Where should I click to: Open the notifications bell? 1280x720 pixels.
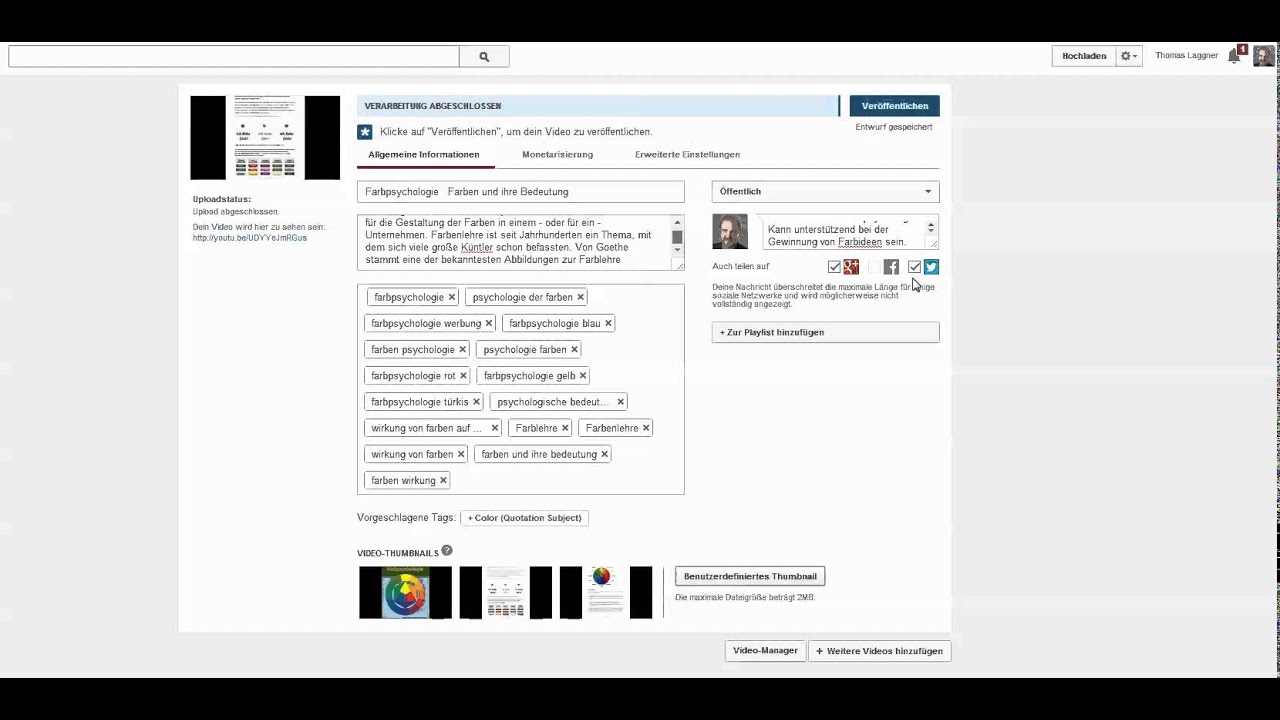1235,55
